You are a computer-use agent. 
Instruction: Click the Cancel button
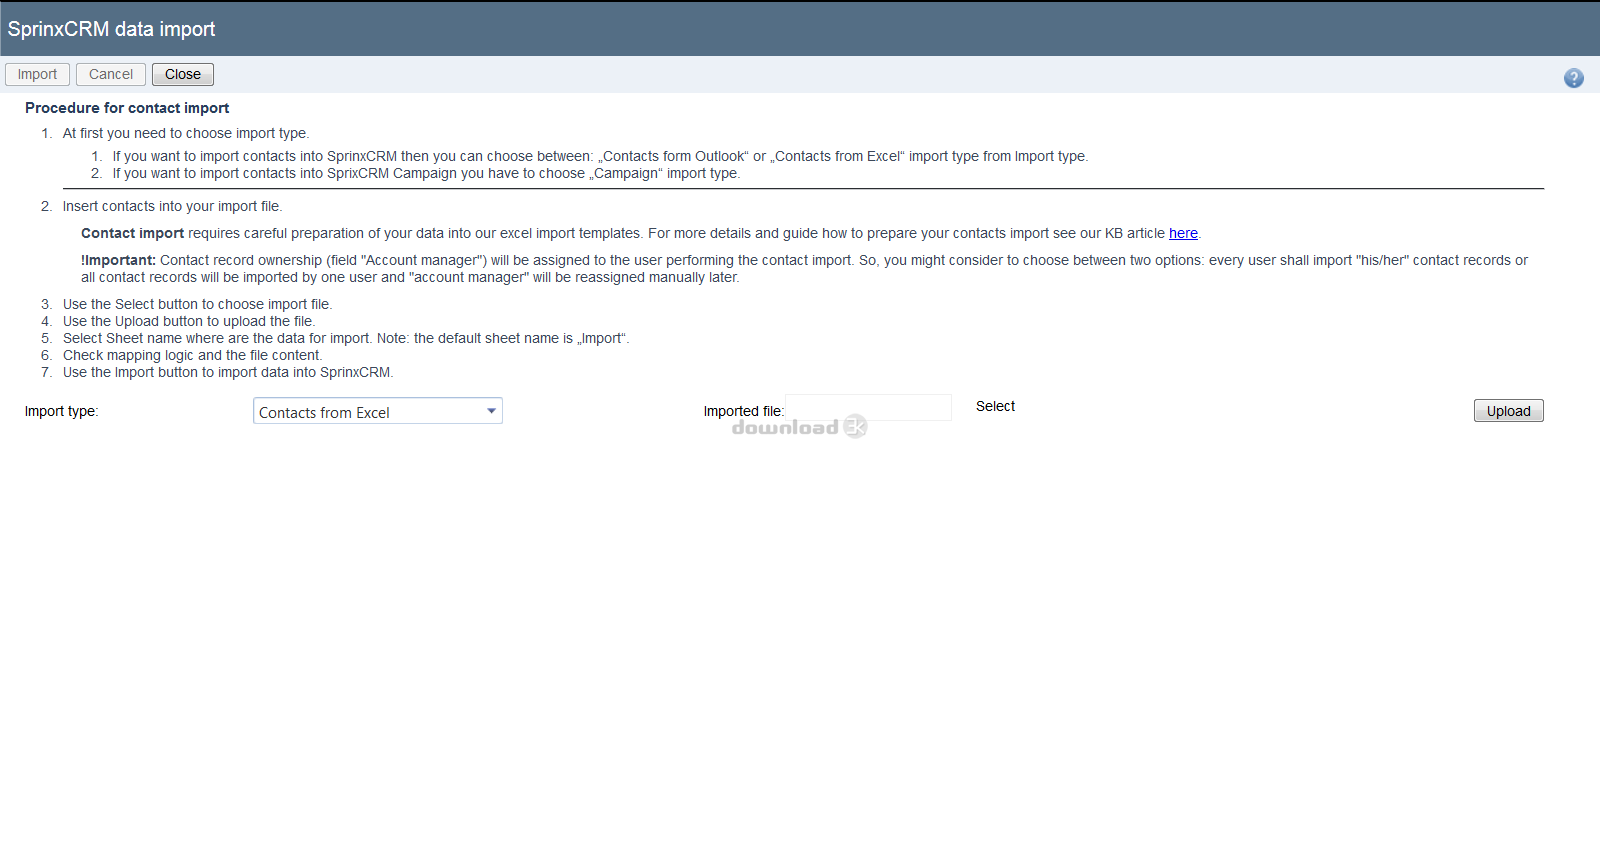[x=111, y=75]
